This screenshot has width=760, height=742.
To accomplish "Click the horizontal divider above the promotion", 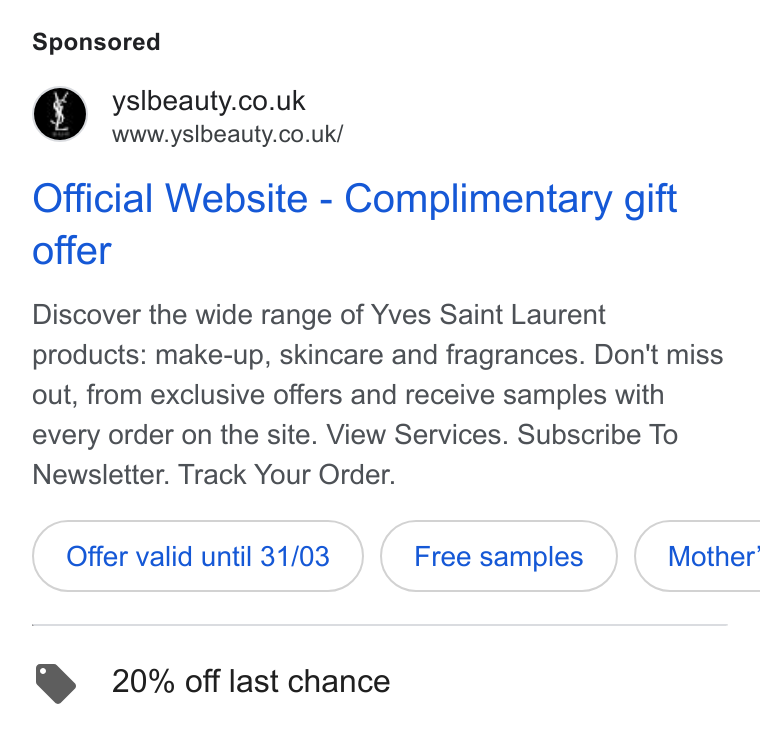I will point(380,625).
